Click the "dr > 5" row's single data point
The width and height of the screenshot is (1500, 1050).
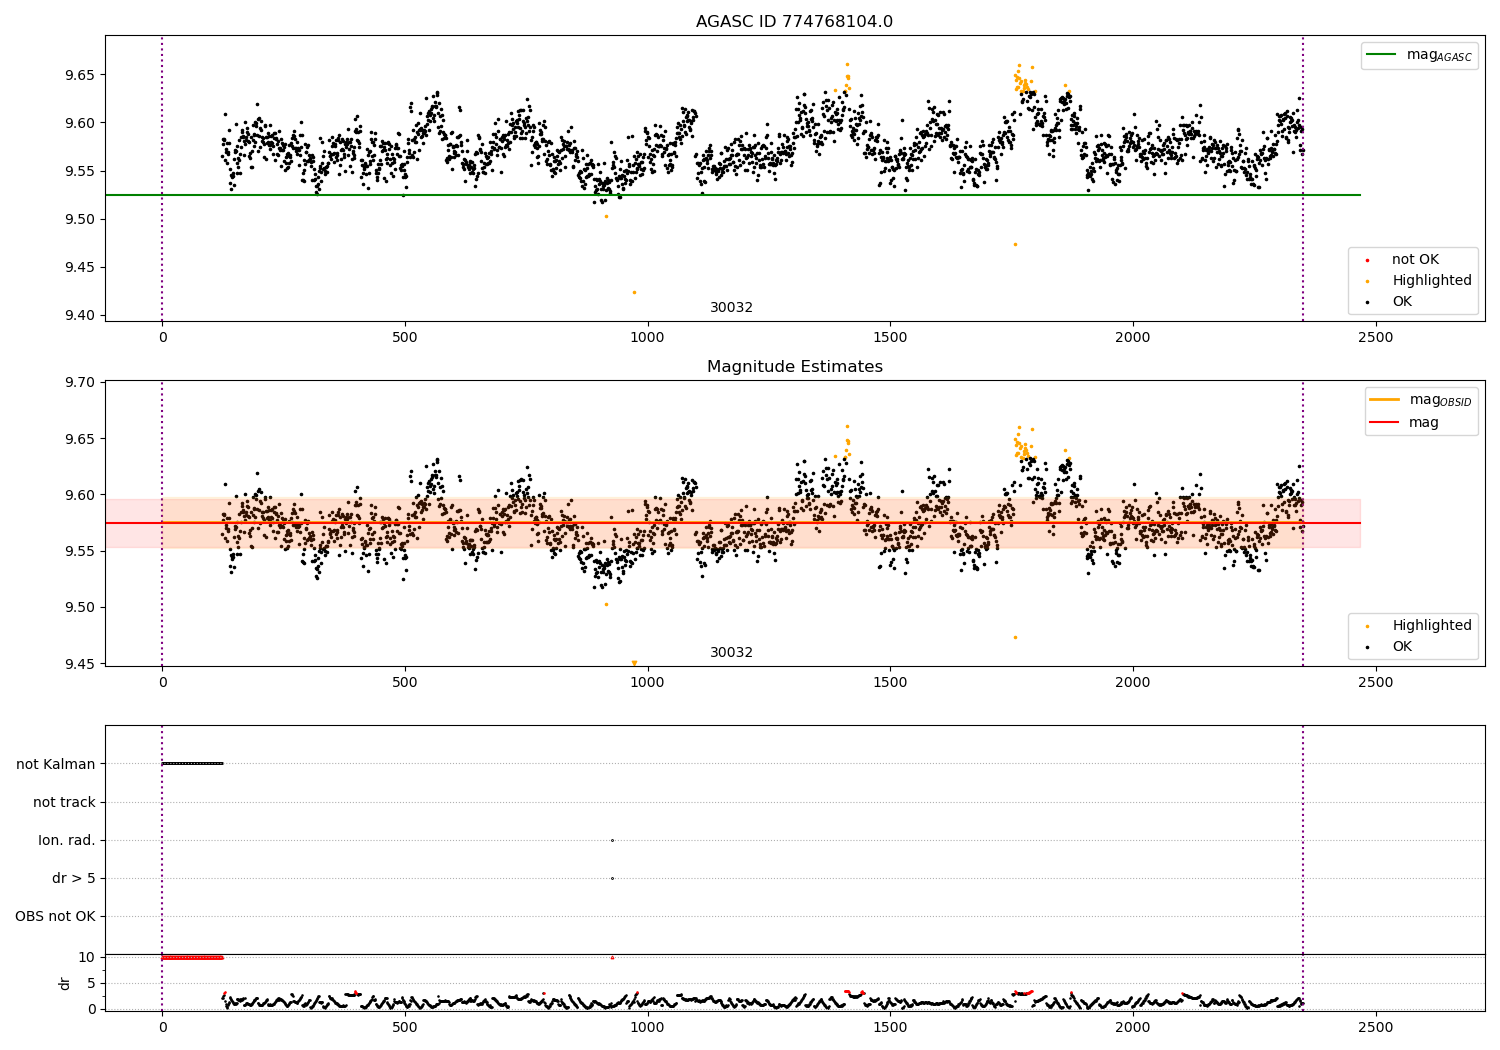[612, 878]
